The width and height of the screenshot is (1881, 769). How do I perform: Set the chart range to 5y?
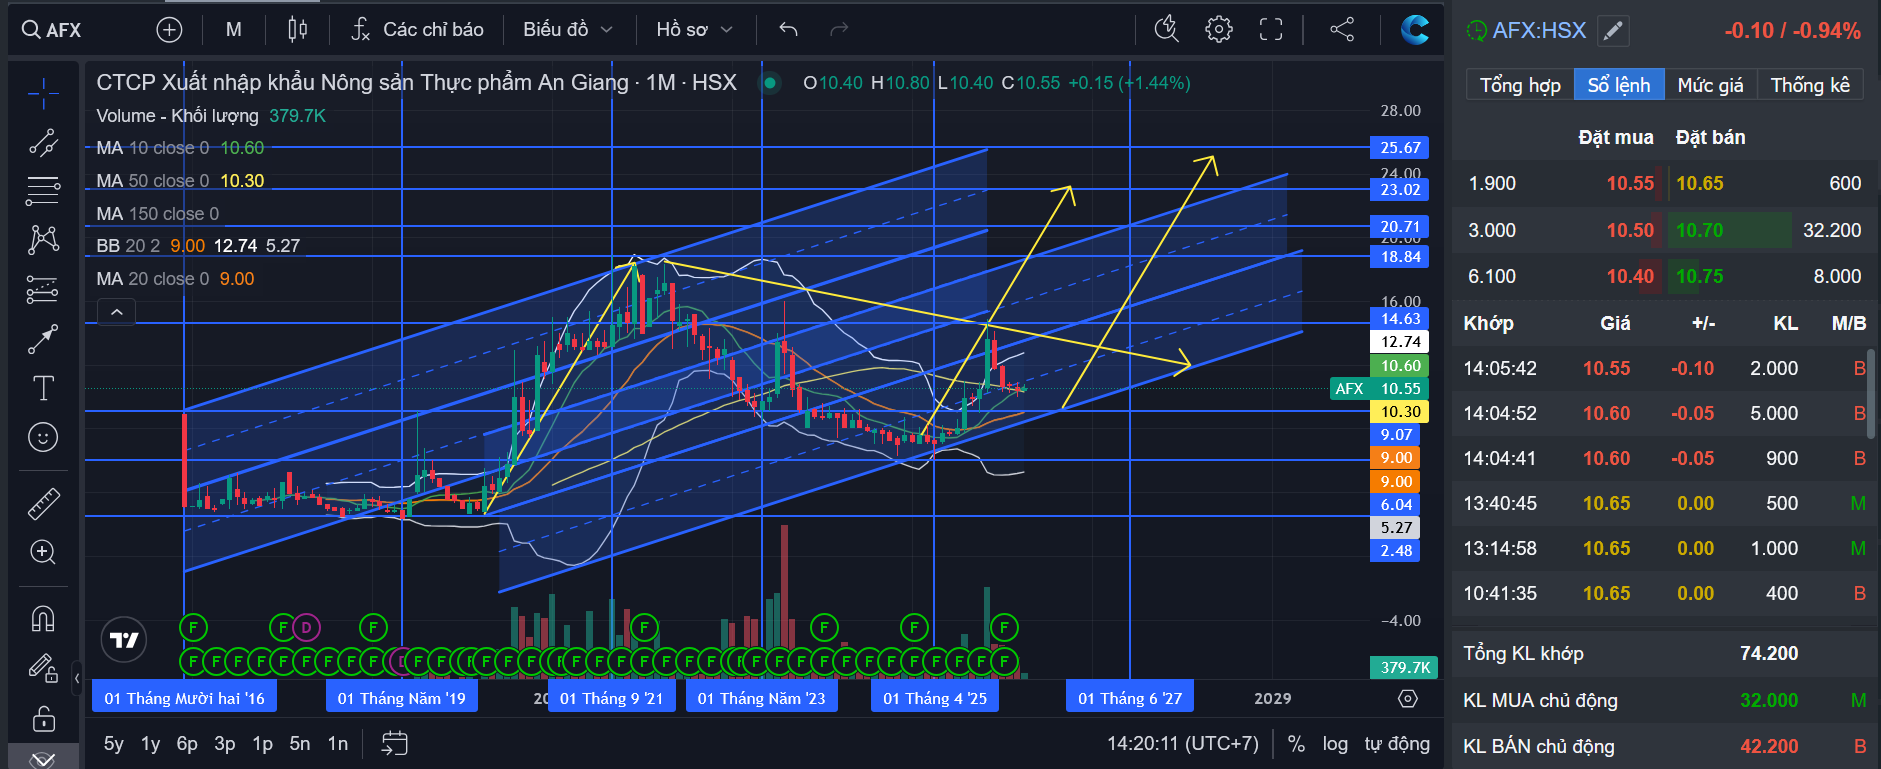[x=114, y=744]
